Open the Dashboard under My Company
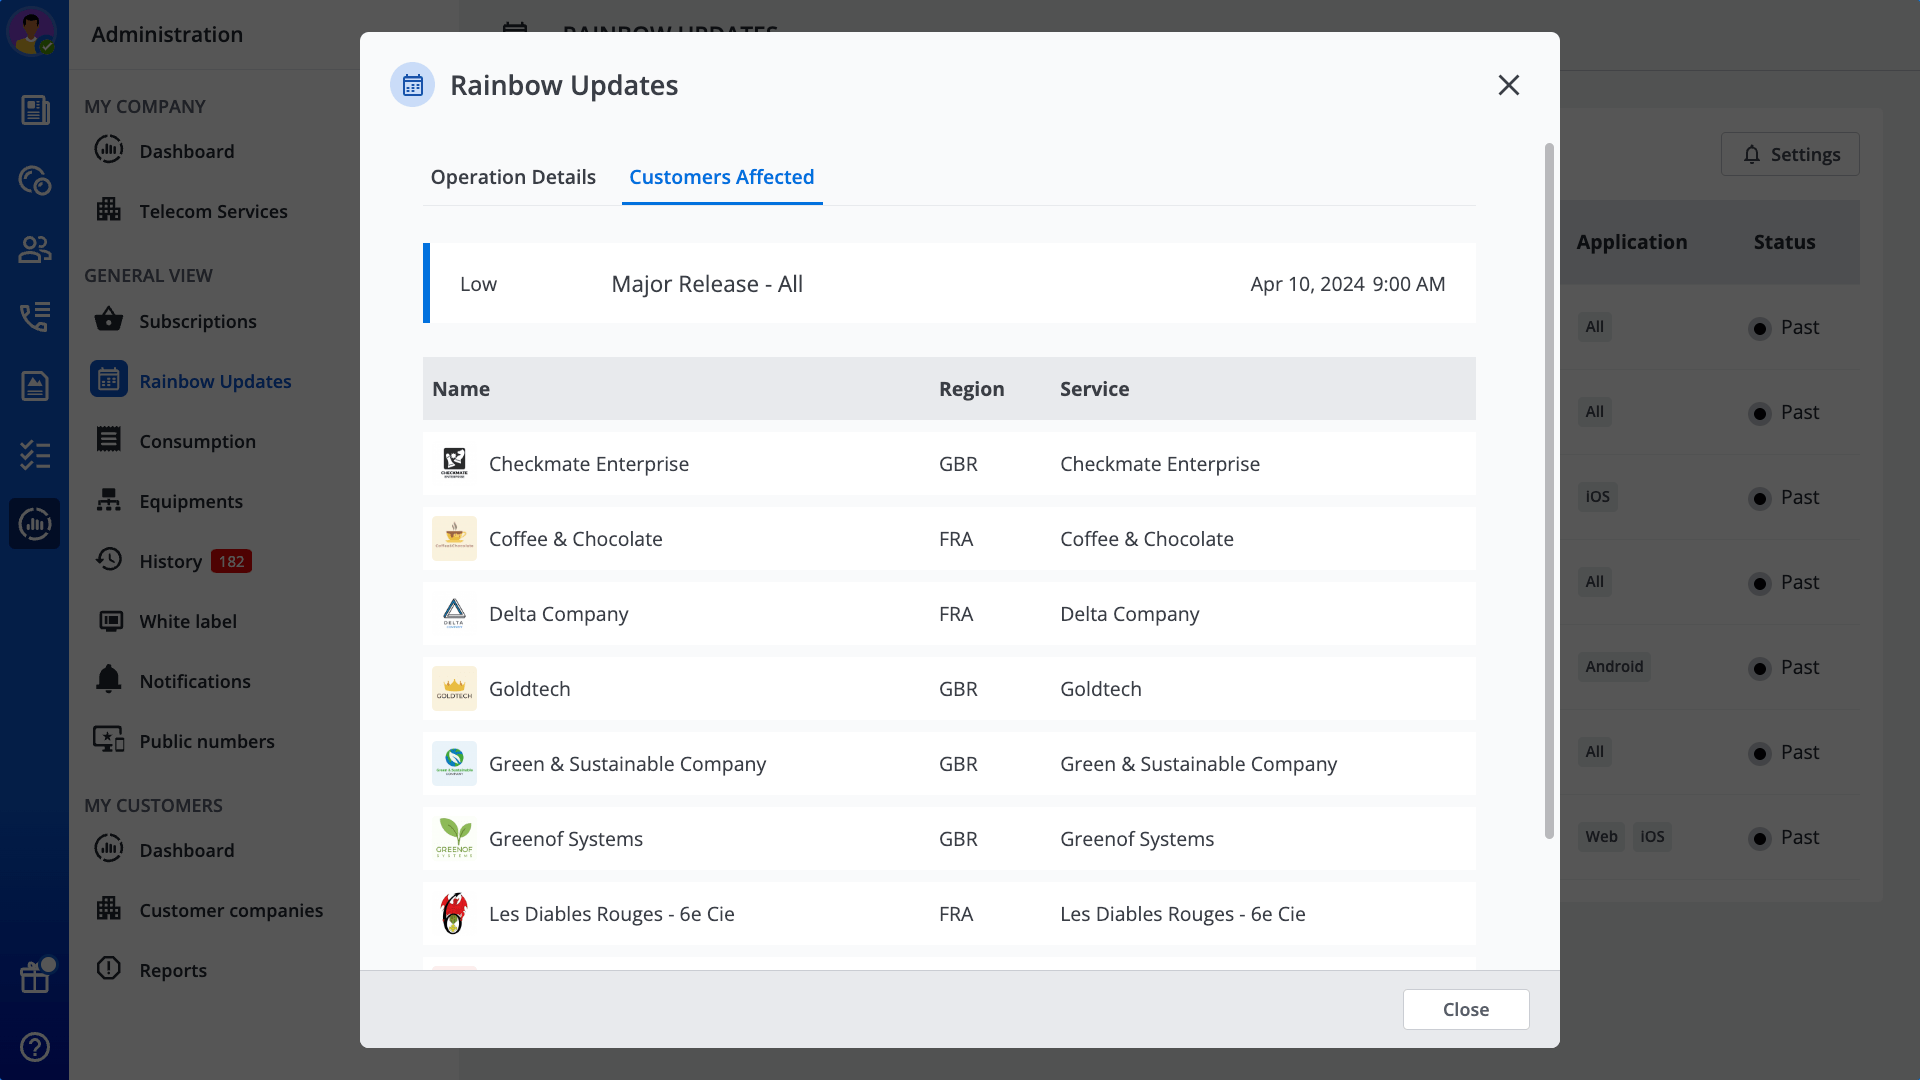1920x1080 pixels. click(x=187, y=150)
